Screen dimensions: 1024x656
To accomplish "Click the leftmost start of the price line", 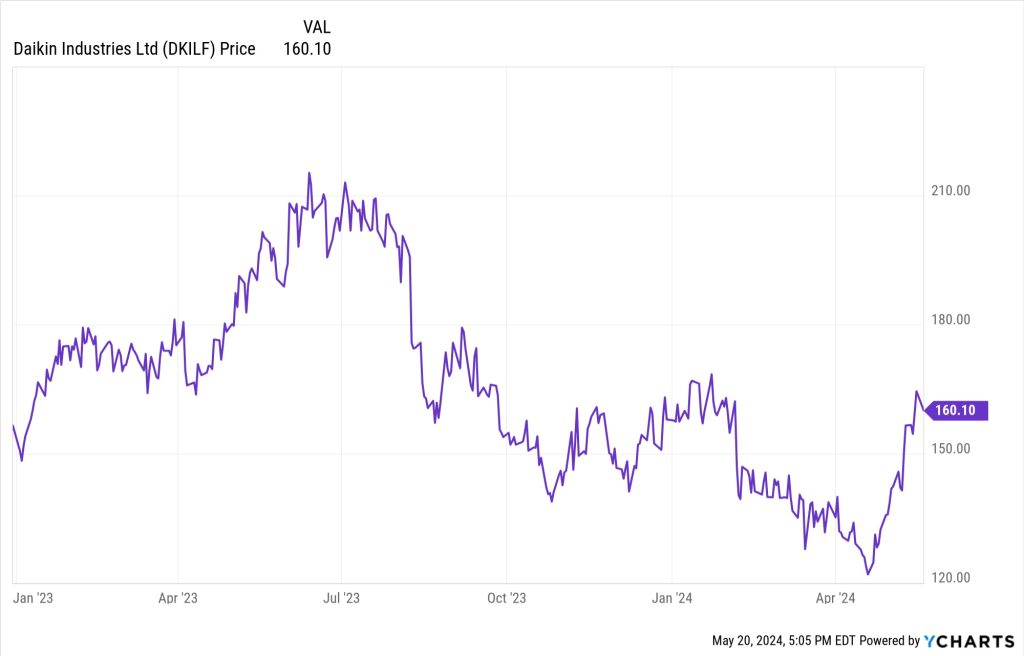I will point(13,426).
